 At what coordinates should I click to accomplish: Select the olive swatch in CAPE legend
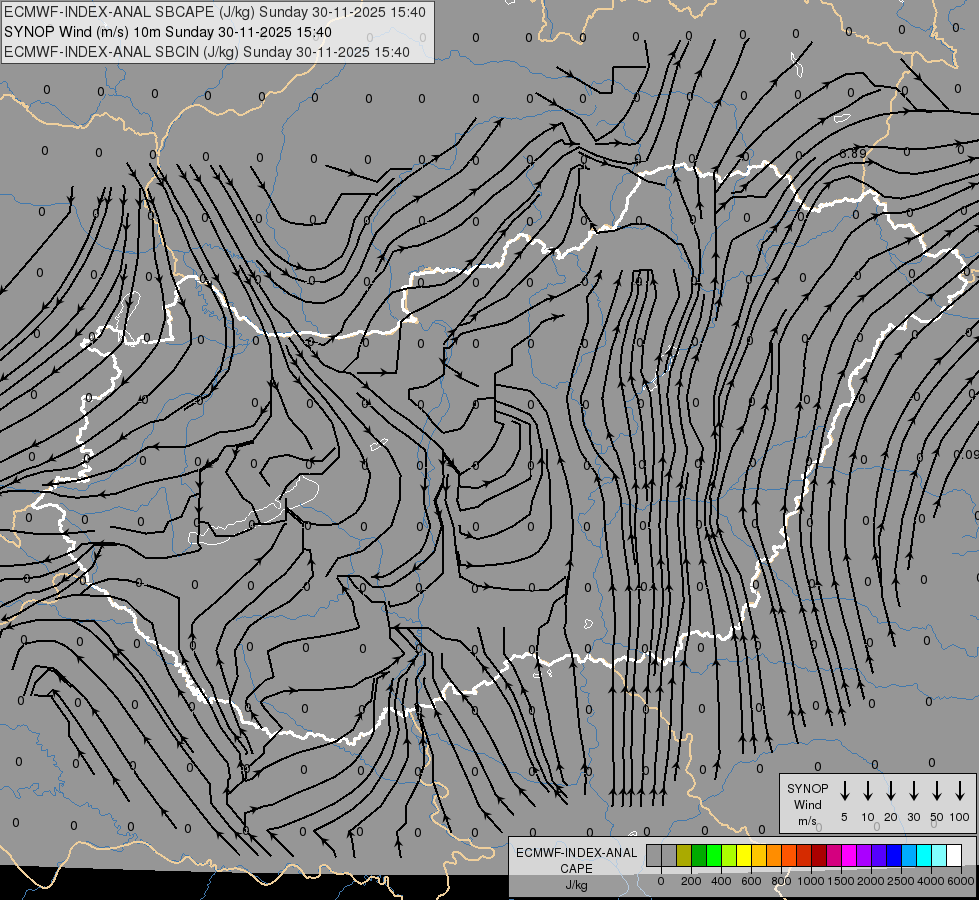tap(684, 855)
